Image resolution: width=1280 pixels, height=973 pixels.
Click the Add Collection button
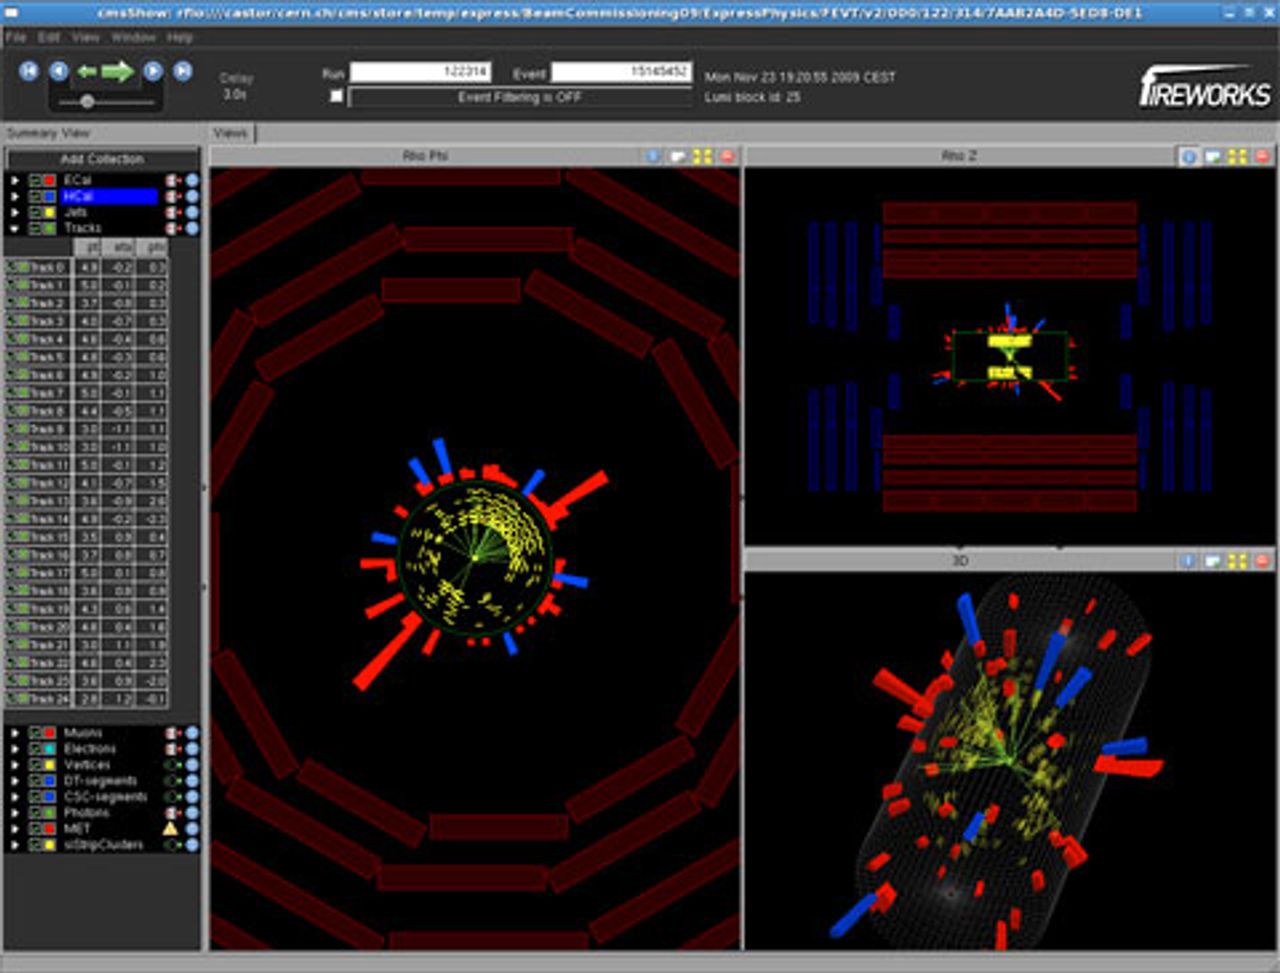(102, 159)
